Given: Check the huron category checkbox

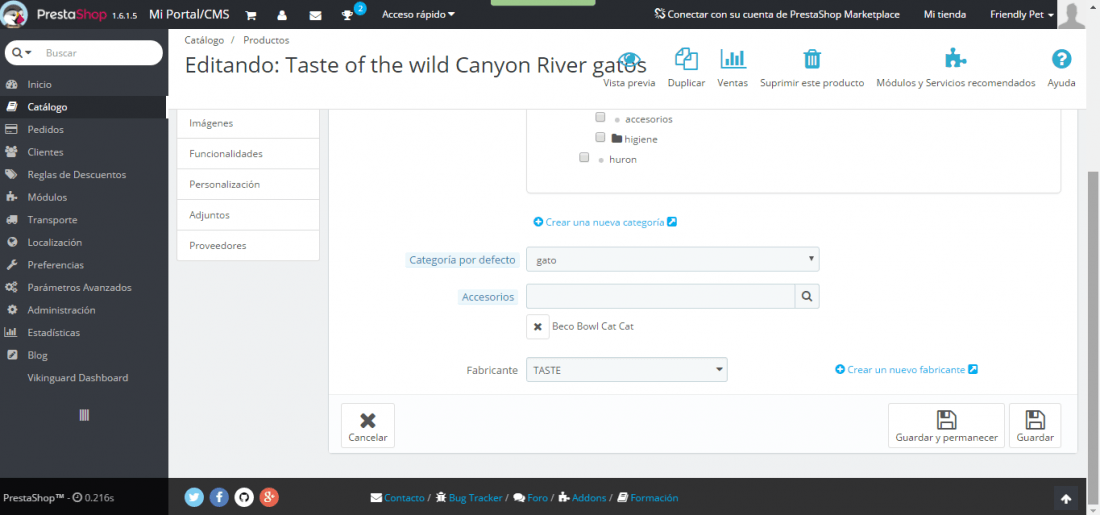Looking at the screenshot, I should 584,158.
